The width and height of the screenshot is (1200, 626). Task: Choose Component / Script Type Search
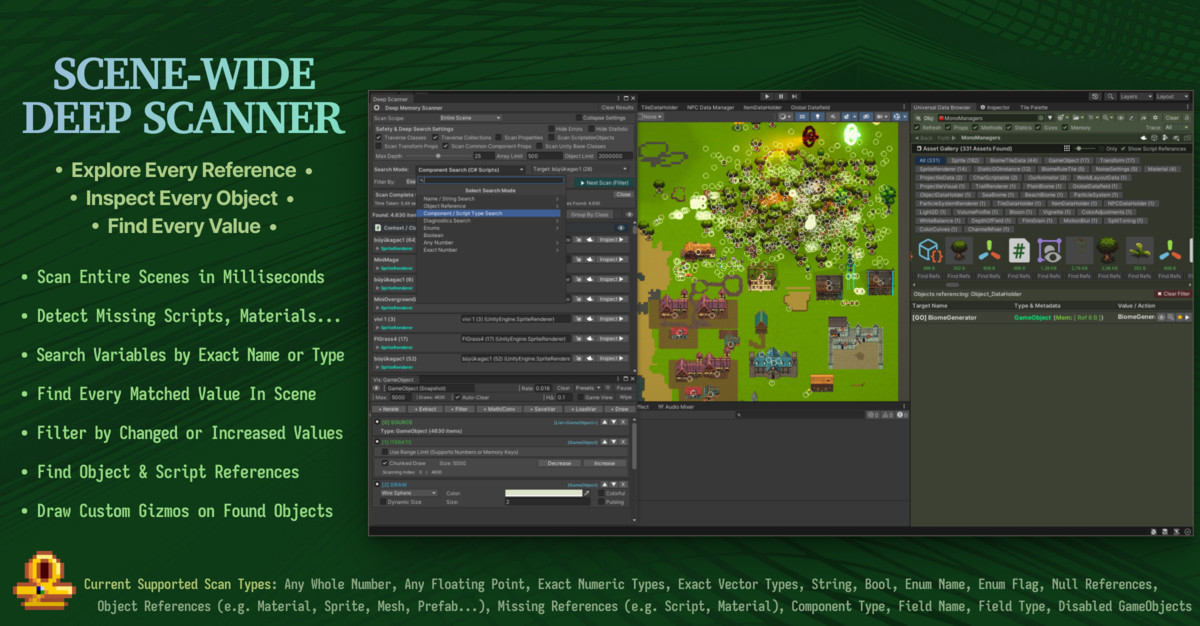tap(490, 213)
